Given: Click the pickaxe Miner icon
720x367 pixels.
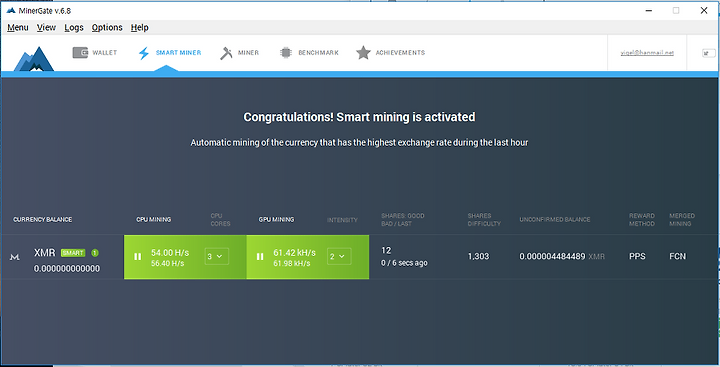Looking at the screenshot, I should (x=226, y=53).
